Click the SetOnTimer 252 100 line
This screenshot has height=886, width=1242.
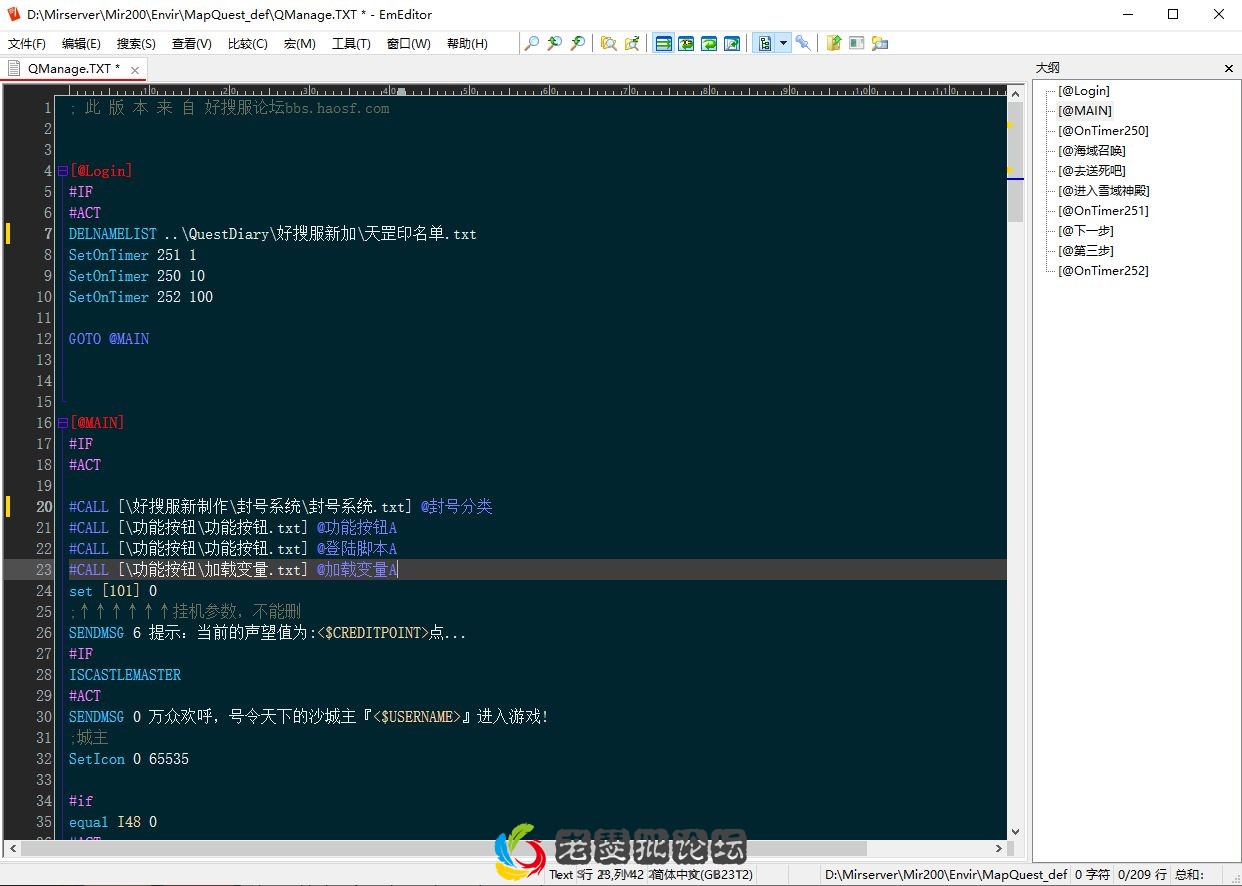pyautogui.click(x=141, y=297)
